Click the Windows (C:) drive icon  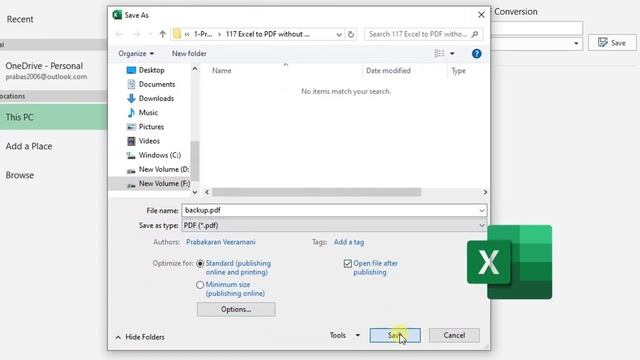[x=131, y=156]
